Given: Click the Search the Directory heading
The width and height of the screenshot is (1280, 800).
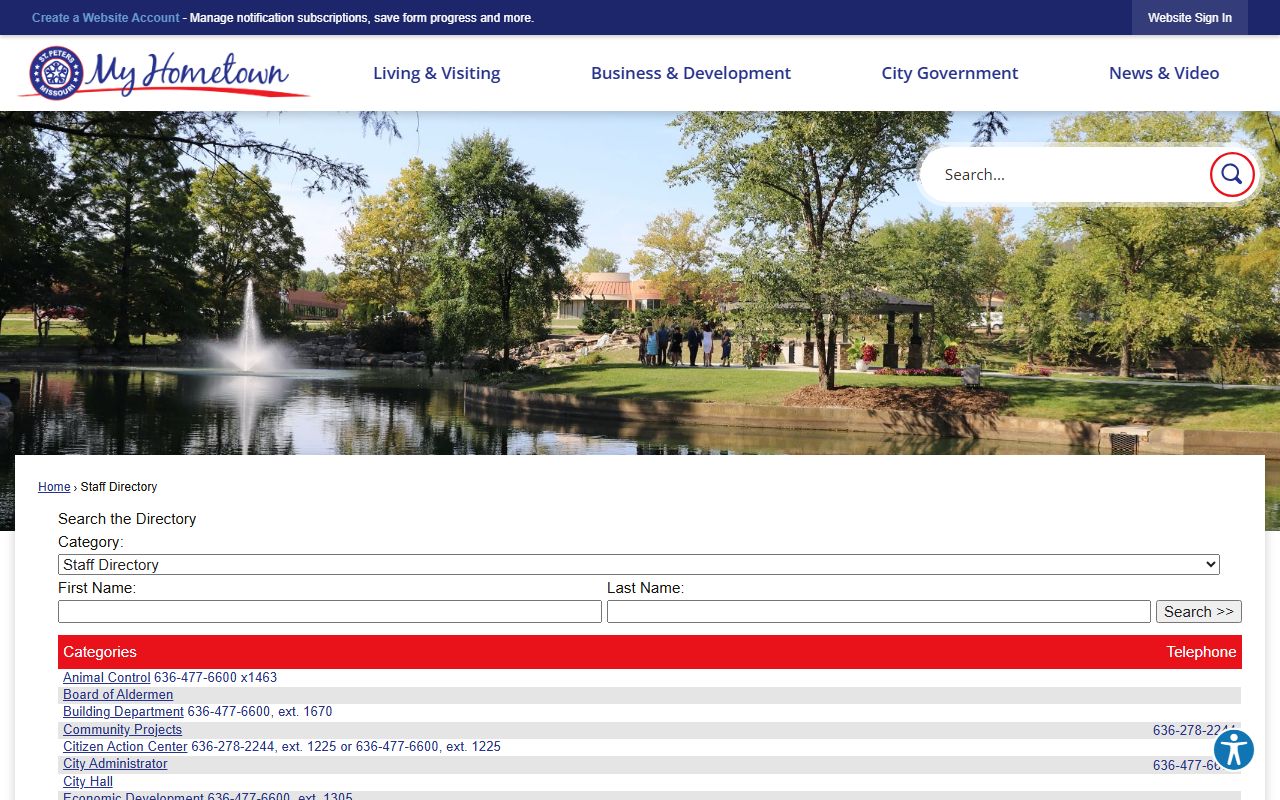Looking at the screenshot, I should pyautogui.click(x=127, y=519).
